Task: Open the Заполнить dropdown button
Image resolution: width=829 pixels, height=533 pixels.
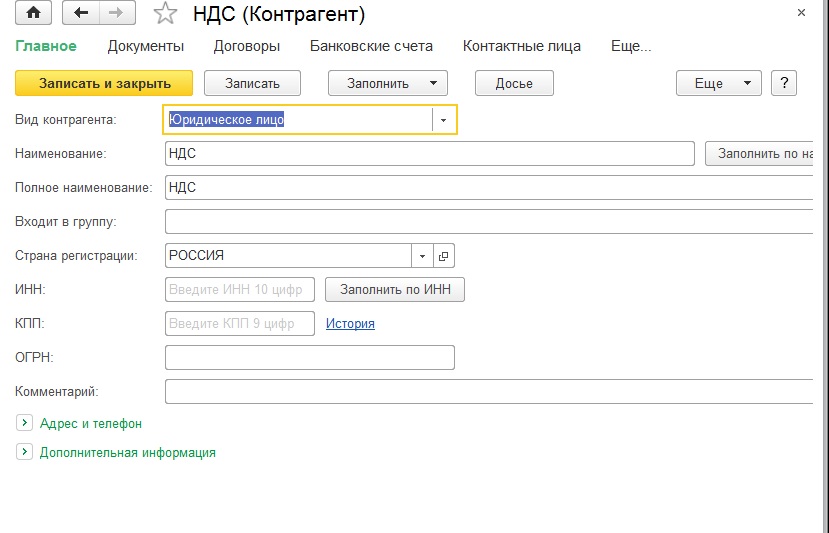Action: point(387,83)
